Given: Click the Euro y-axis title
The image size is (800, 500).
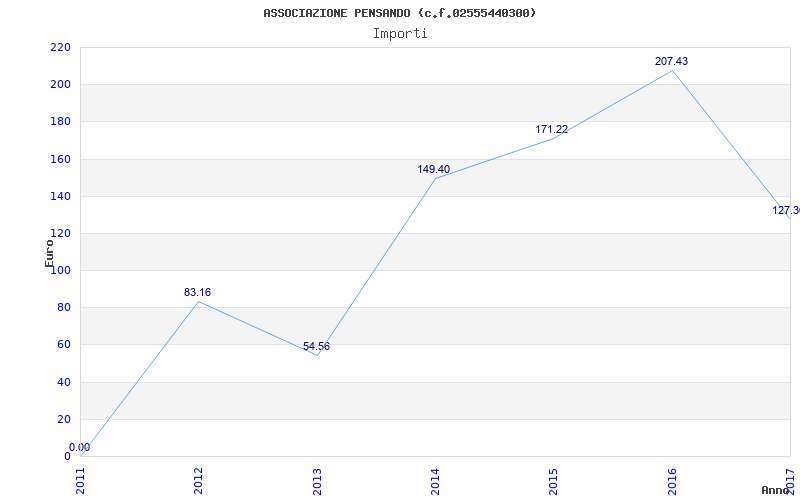Looking at the screenshot, I should [49, 253].
